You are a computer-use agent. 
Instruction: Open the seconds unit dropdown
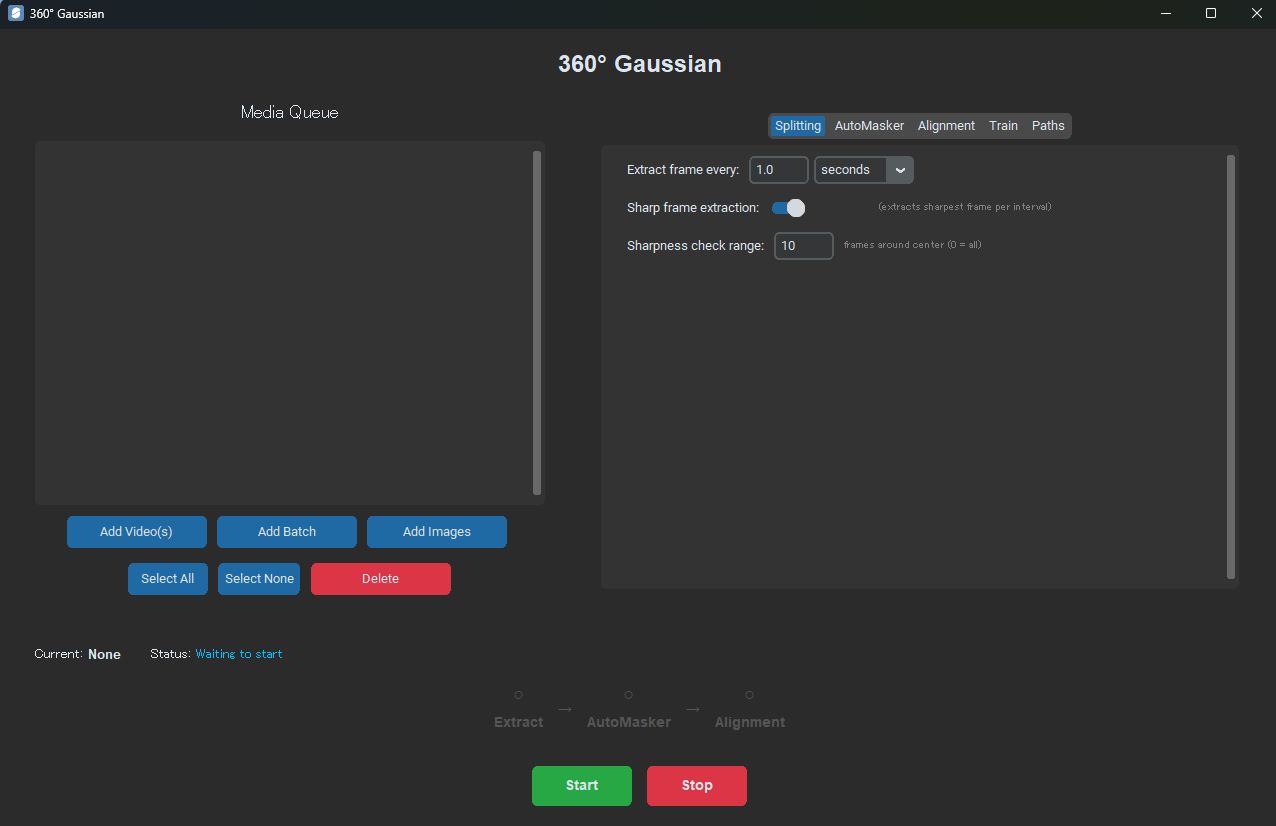click(x=855, y=169)
